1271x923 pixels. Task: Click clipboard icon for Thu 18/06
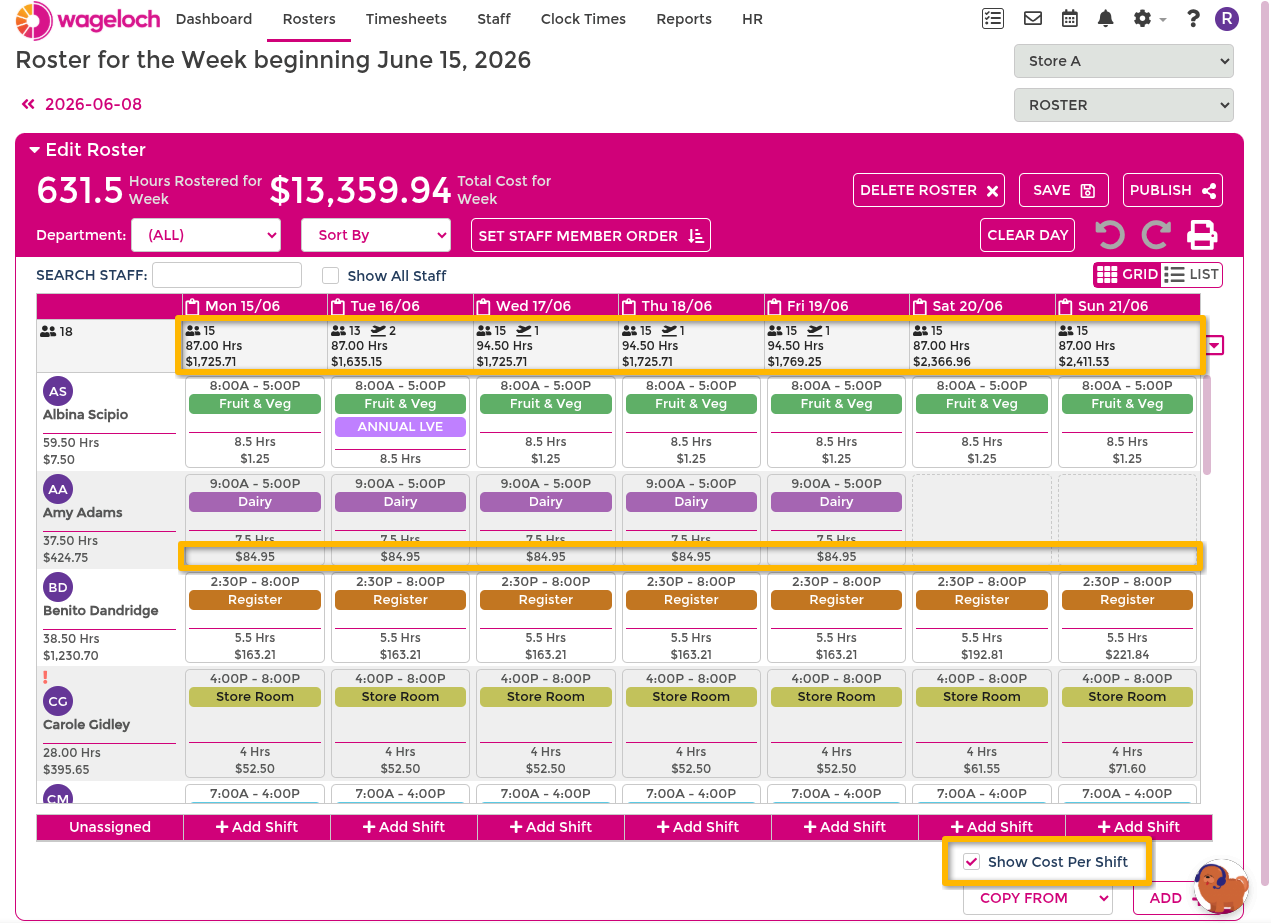pyautogui.click(x=629, y=306)
